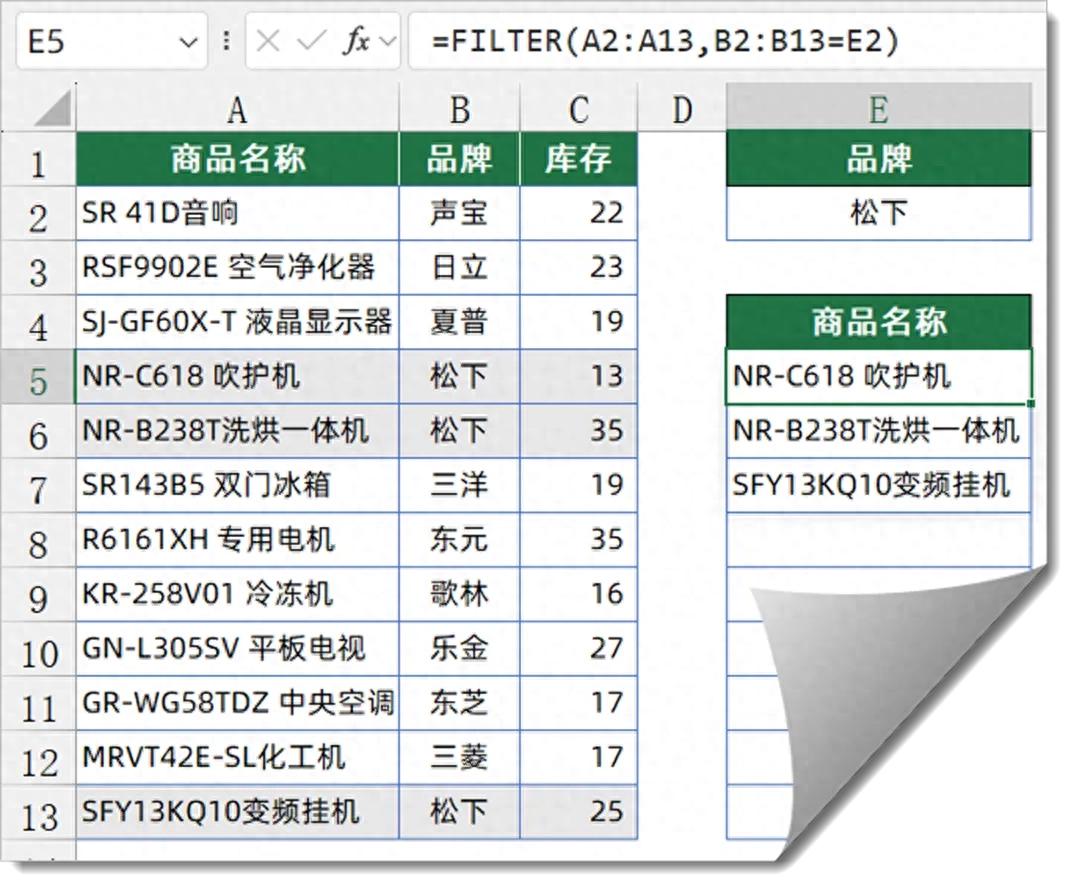Click the Name Box showing E5

[111, 42]
